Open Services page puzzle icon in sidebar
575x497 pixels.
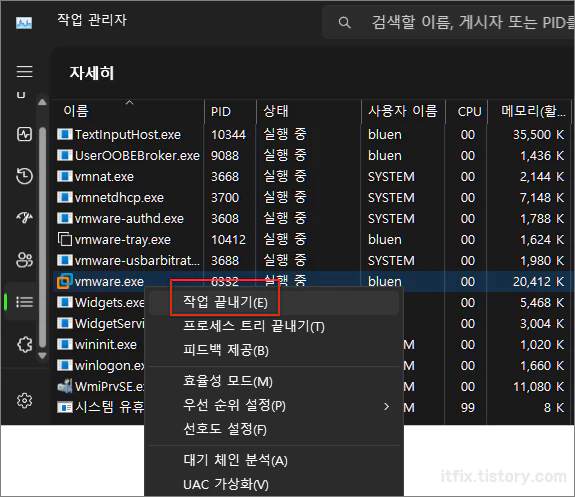point(25,344)
